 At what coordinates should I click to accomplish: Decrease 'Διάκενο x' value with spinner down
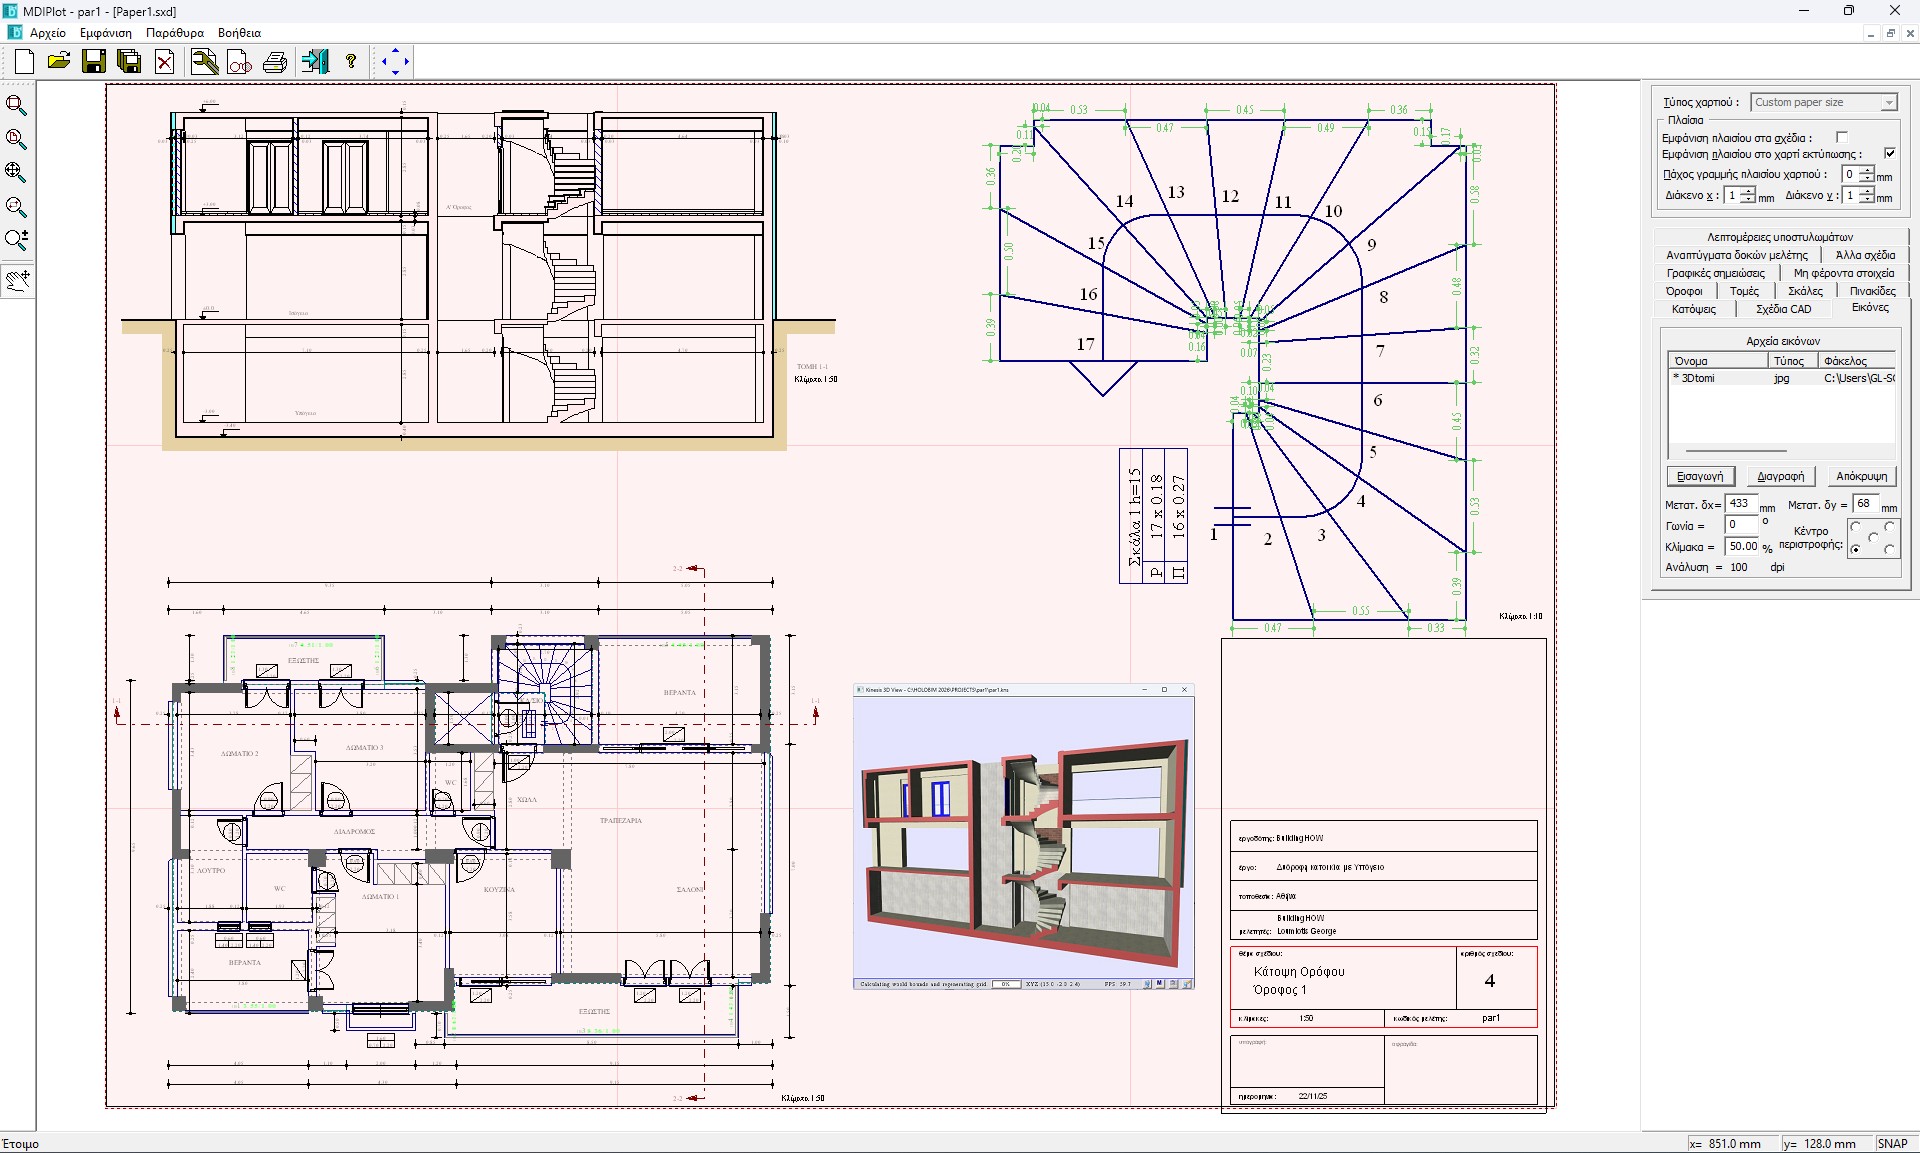click(x=1747, y=200)
